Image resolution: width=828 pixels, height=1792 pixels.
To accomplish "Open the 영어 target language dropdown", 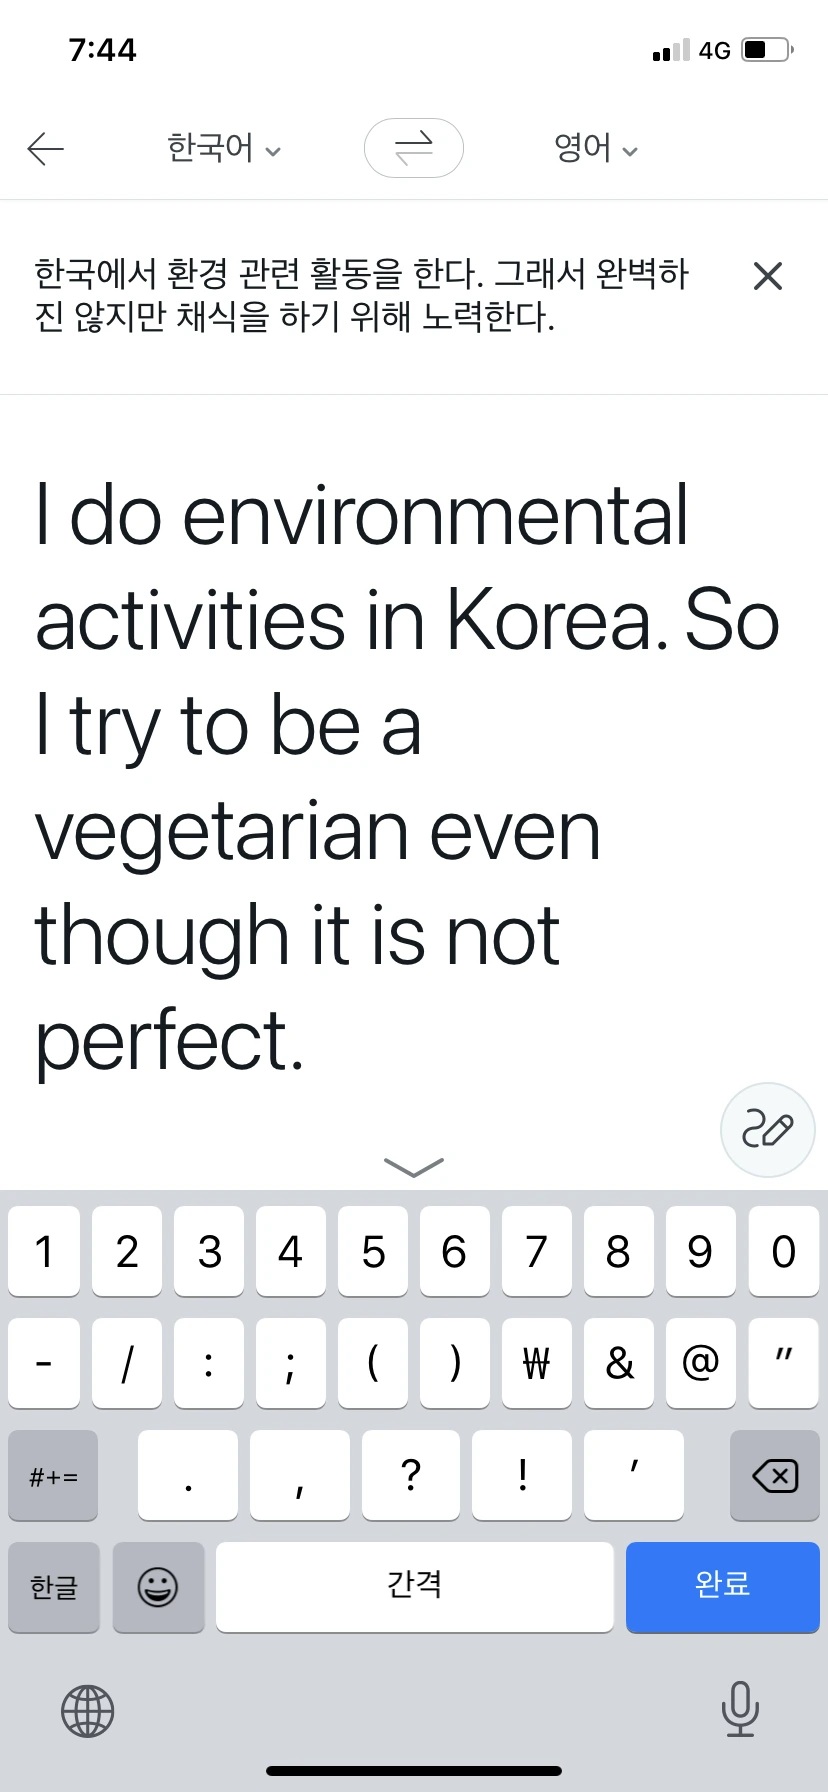I will point(595,149).
